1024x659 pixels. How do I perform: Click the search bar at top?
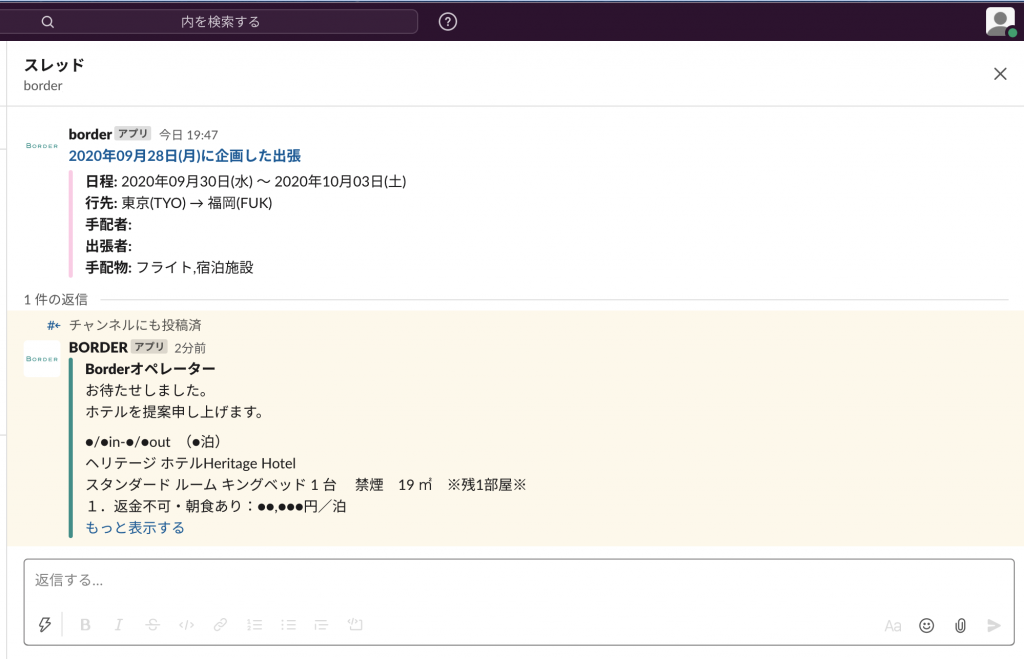(x=220, y=22)
